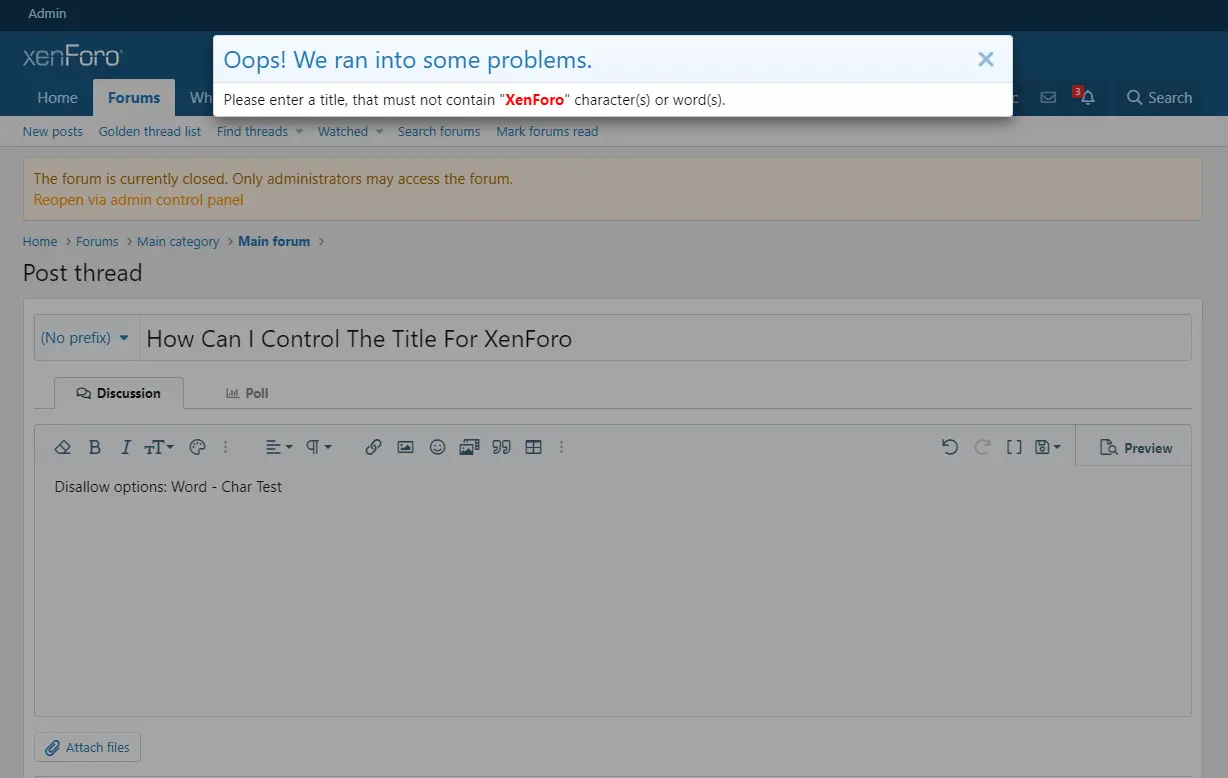Open the font size dropdown
This screenshot has width=1228, height=778.
coord(159,447)
